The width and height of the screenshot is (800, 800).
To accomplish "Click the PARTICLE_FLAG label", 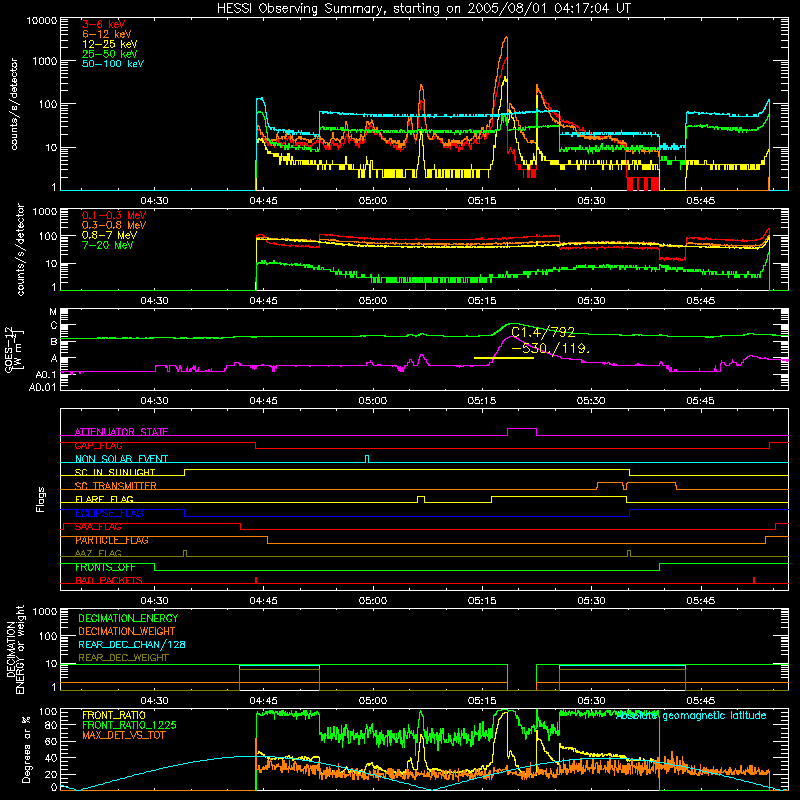I will 112,540.
